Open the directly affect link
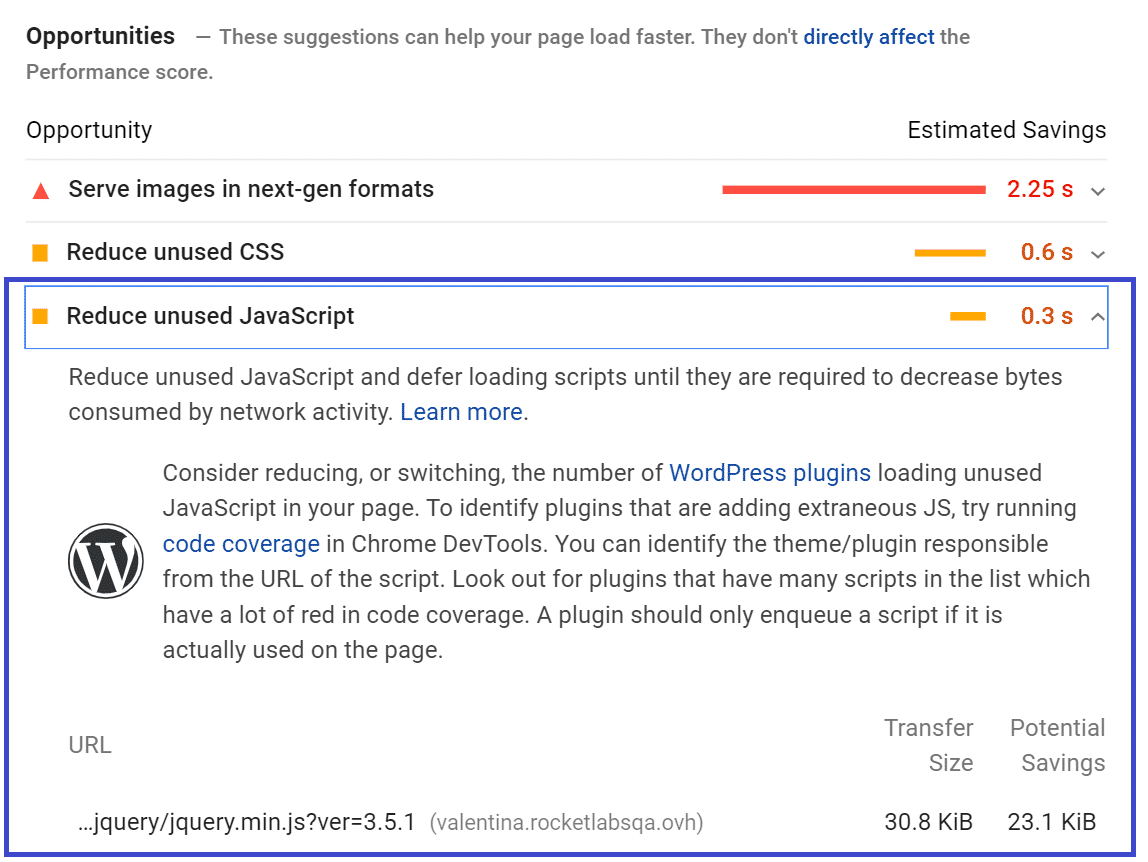1148x862 pixels. [x=869, y=36]
